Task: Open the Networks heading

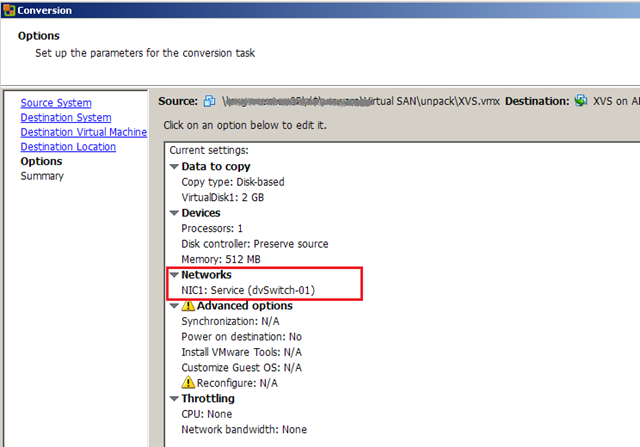Action: tap(207, 275)
